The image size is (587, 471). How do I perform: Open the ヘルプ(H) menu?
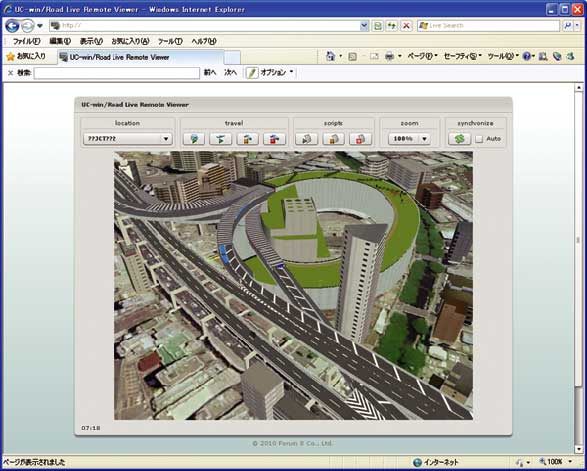click(204, 41)
